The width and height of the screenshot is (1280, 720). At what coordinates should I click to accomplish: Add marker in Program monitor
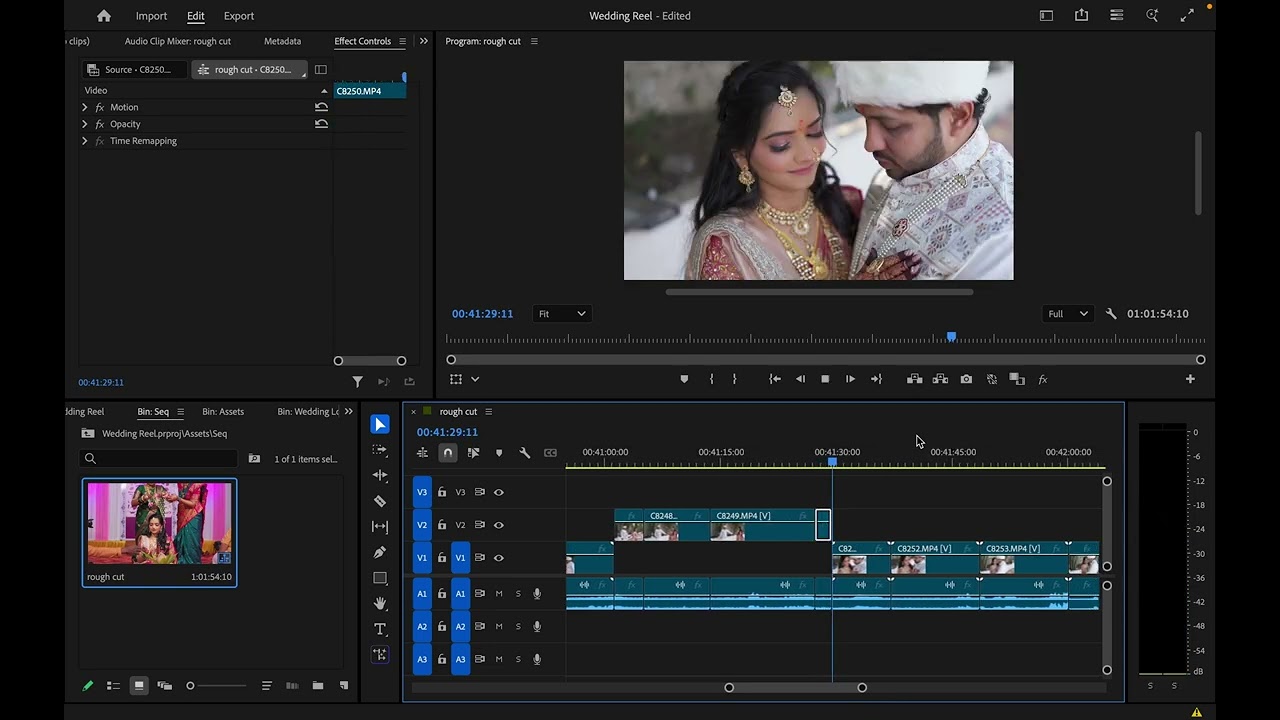[x=684, y=379]
